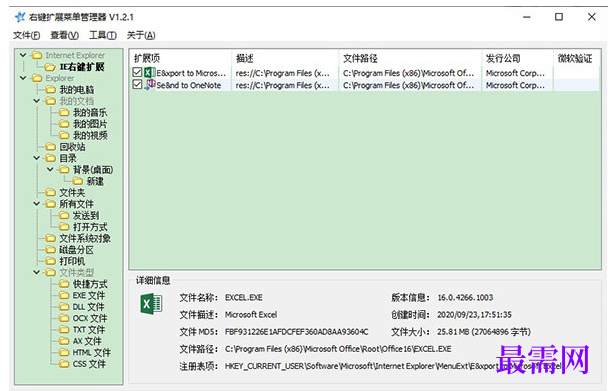Open the 关于(A) menu
608x391 pixels.
tap(141, 35)
